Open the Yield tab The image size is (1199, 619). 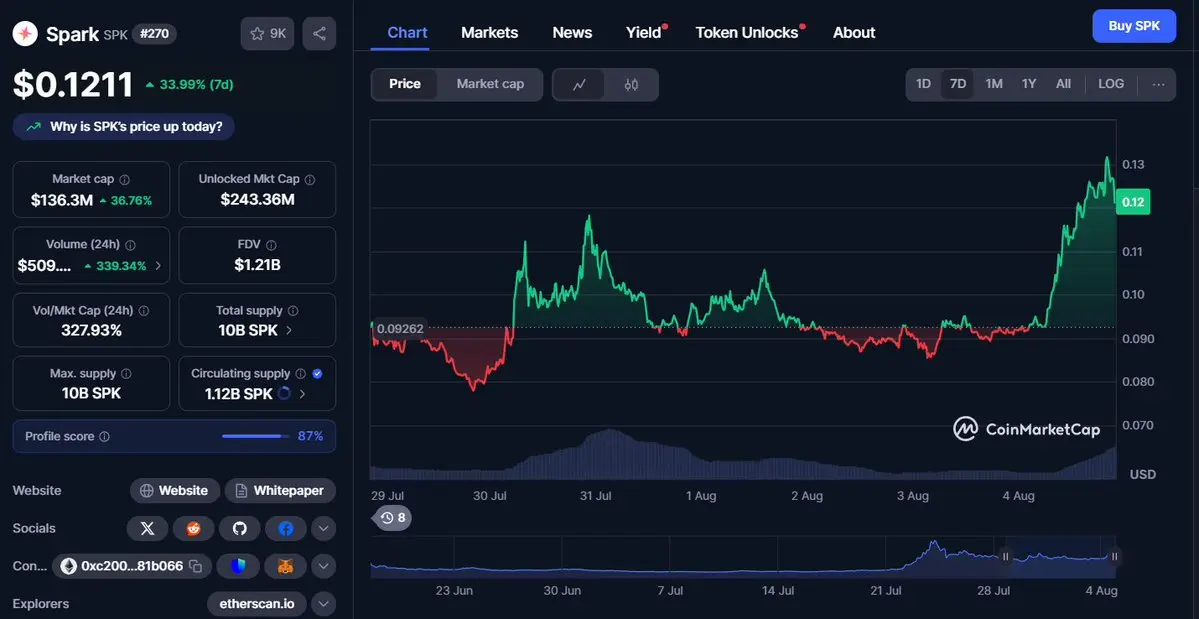pyautogui.click(x=644, y=33)
